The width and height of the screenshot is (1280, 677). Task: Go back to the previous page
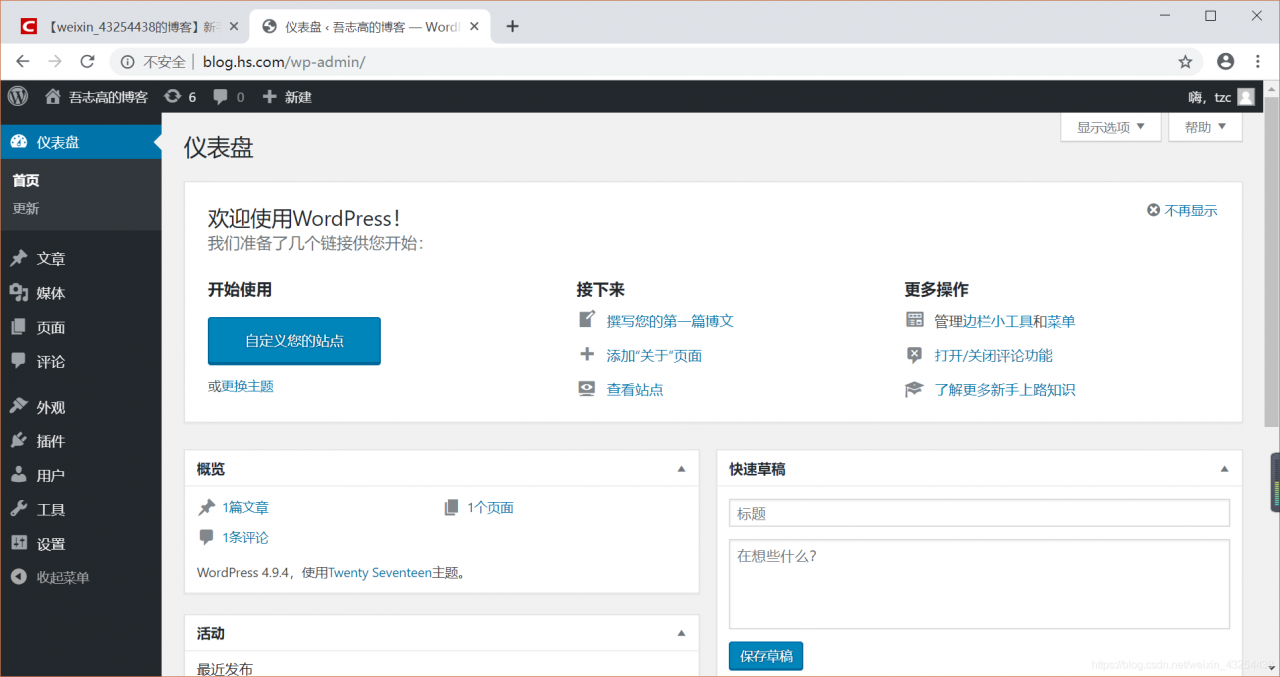[x=23, y=61]
